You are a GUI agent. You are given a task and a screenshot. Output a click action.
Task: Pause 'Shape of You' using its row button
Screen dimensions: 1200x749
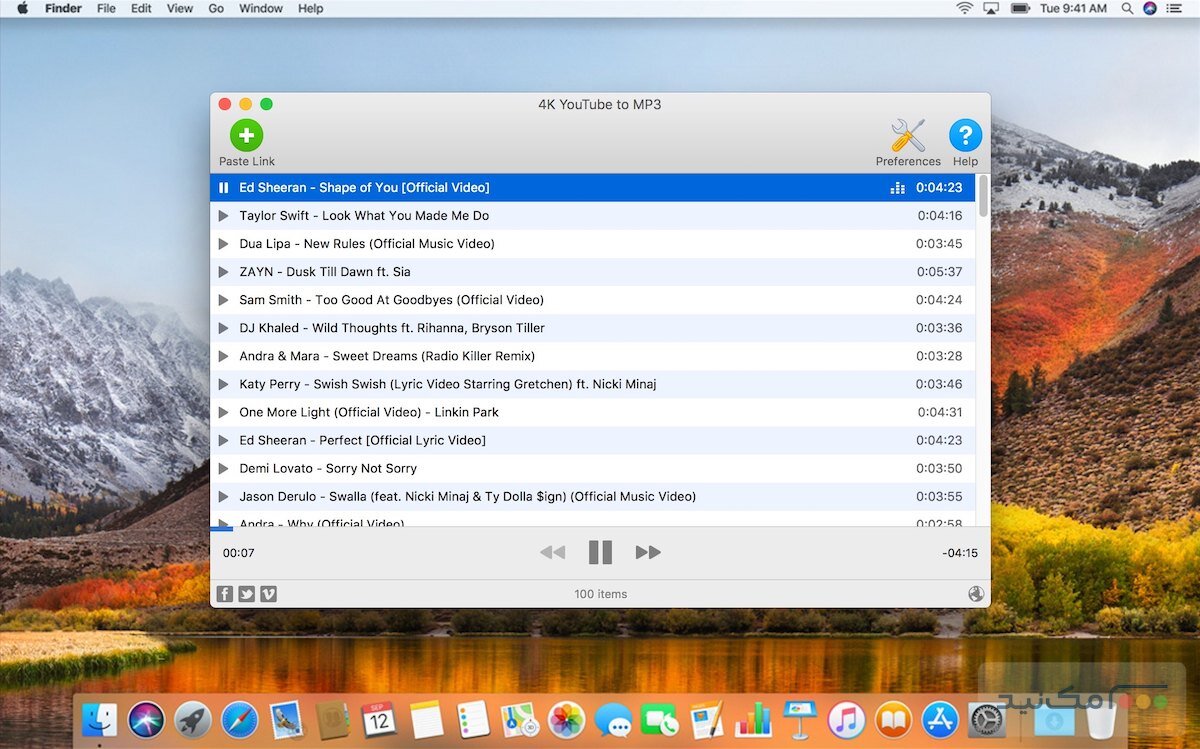pos(224,187)
